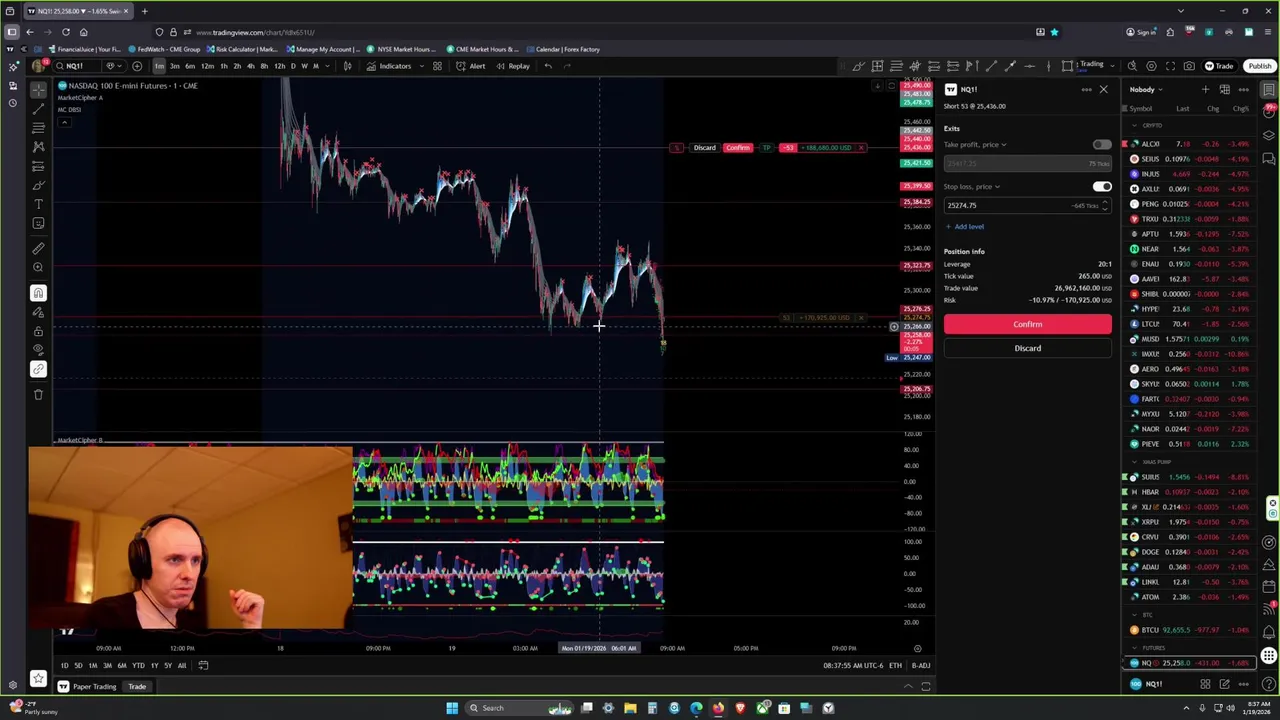The height and width of the screenshot is (720, 1280).
Task: Switch to the D daily timeframe
Action: point(293,66)
